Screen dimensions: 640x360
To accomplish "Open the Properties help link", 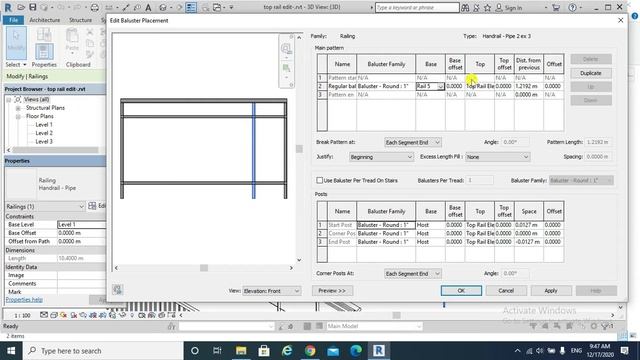I will (24, 300).
